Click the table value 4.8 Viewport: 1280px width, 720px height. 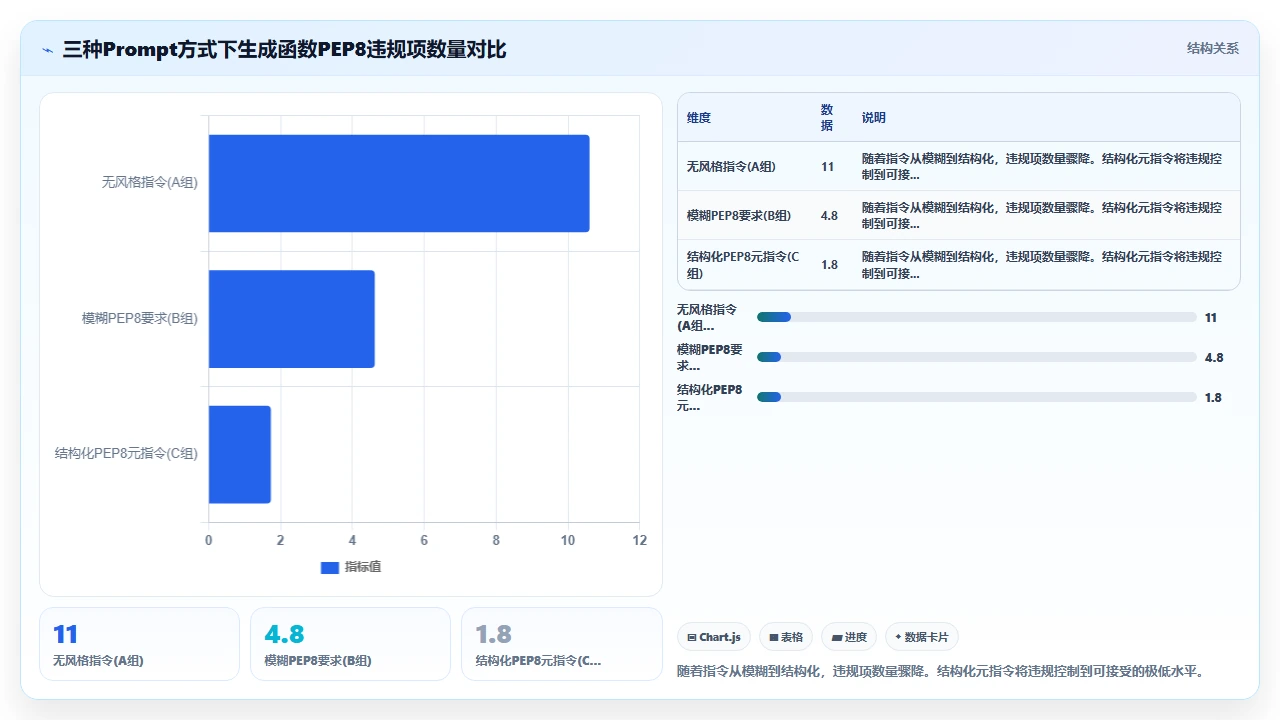click(829, 216)
